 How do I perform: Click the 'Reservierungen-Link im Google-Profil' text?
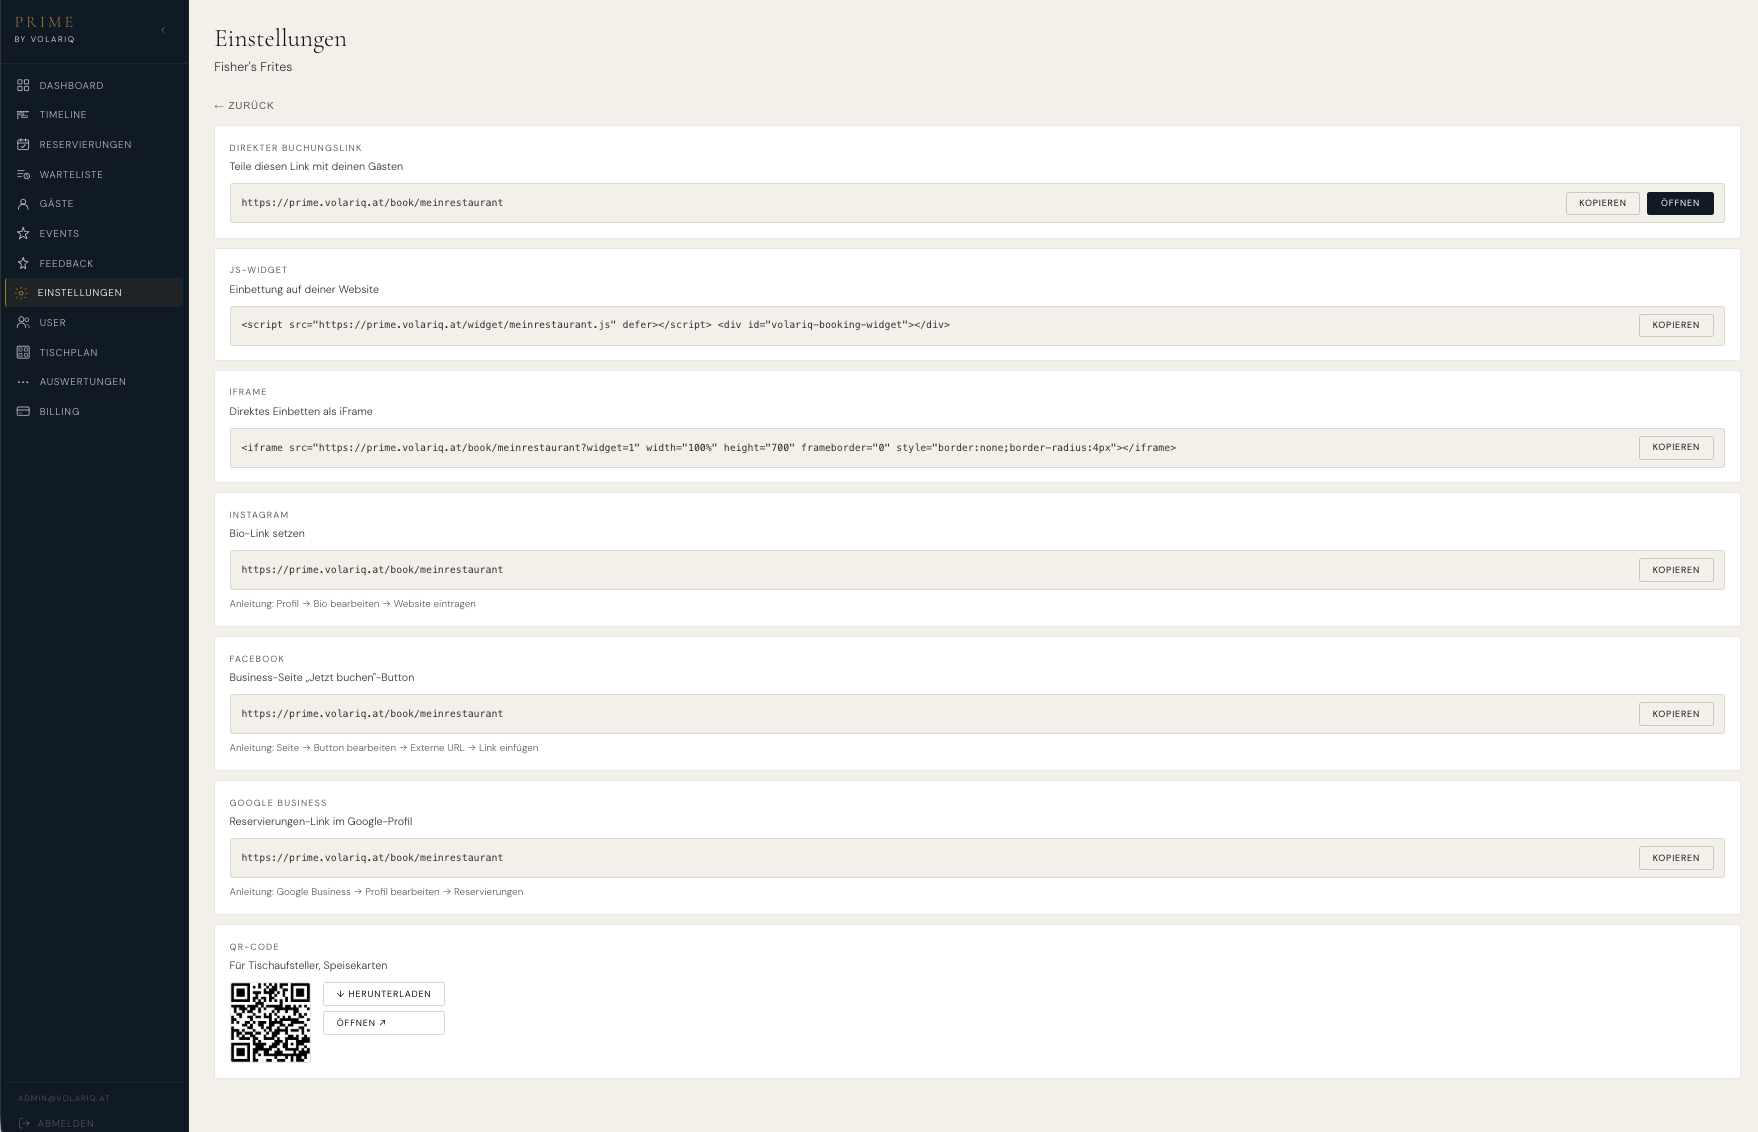pos(321,822)
